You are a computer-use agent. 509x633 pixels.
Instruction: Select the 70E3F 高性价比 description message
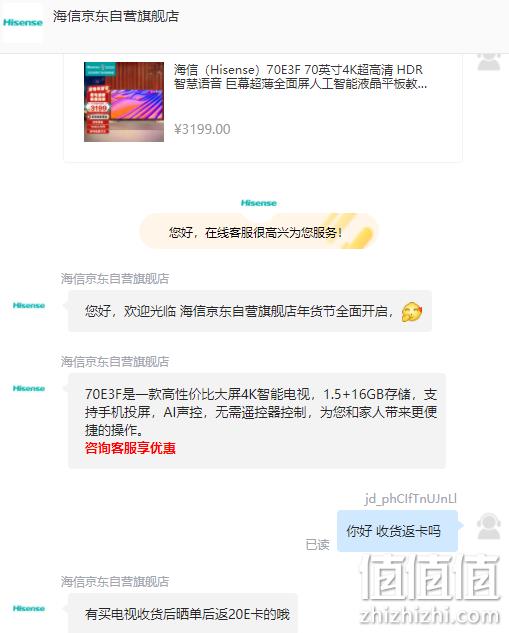pos(257,421)
